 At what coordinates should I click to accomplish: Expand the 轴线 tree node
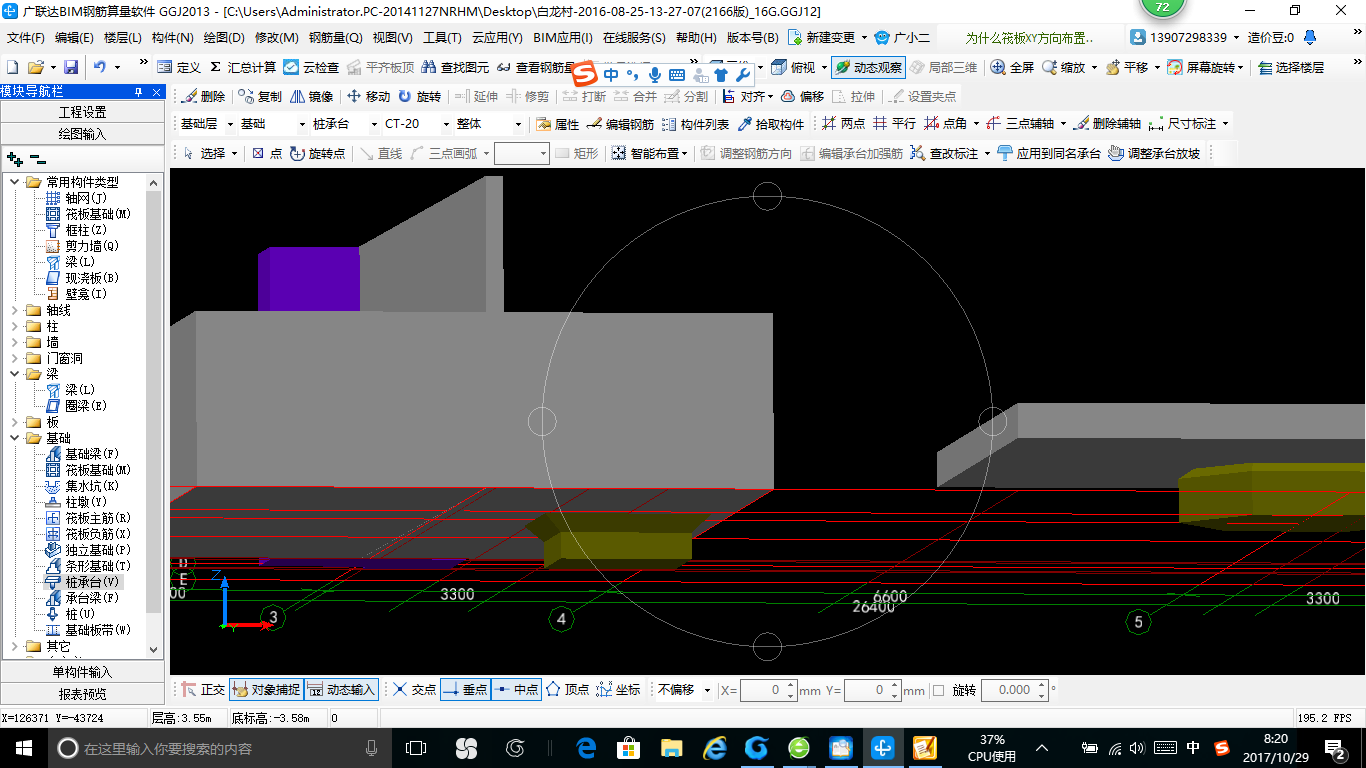click(15, 310)
